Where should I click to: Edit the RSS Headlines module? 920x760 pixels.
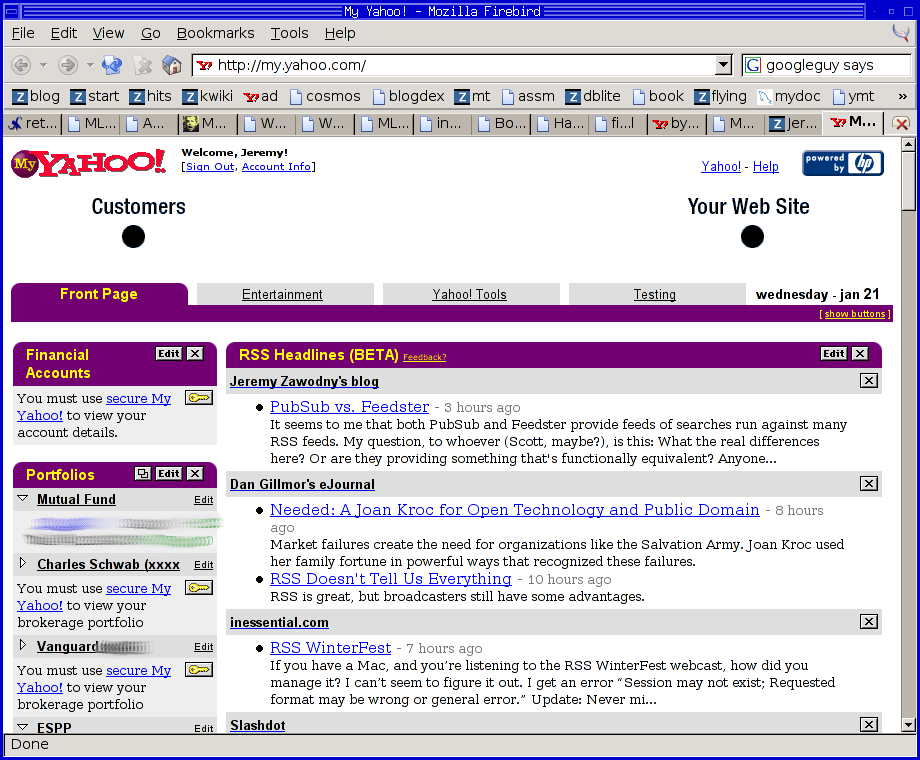point(834,353)
